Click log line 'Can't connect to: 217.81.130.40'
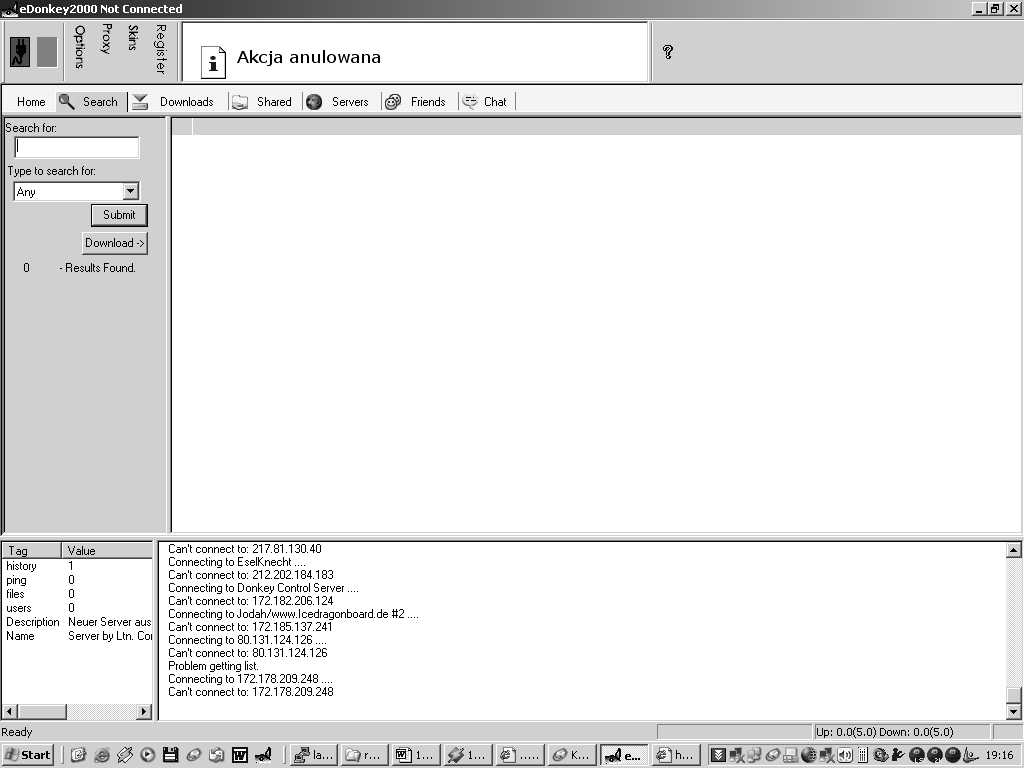The image size is (1024, 768). [x=245, y=549]
